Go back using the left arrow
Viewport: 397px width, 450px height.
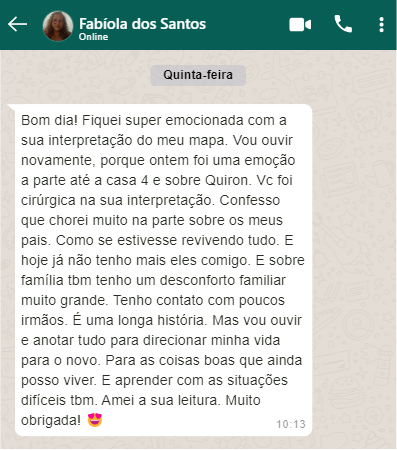[17, 24]
